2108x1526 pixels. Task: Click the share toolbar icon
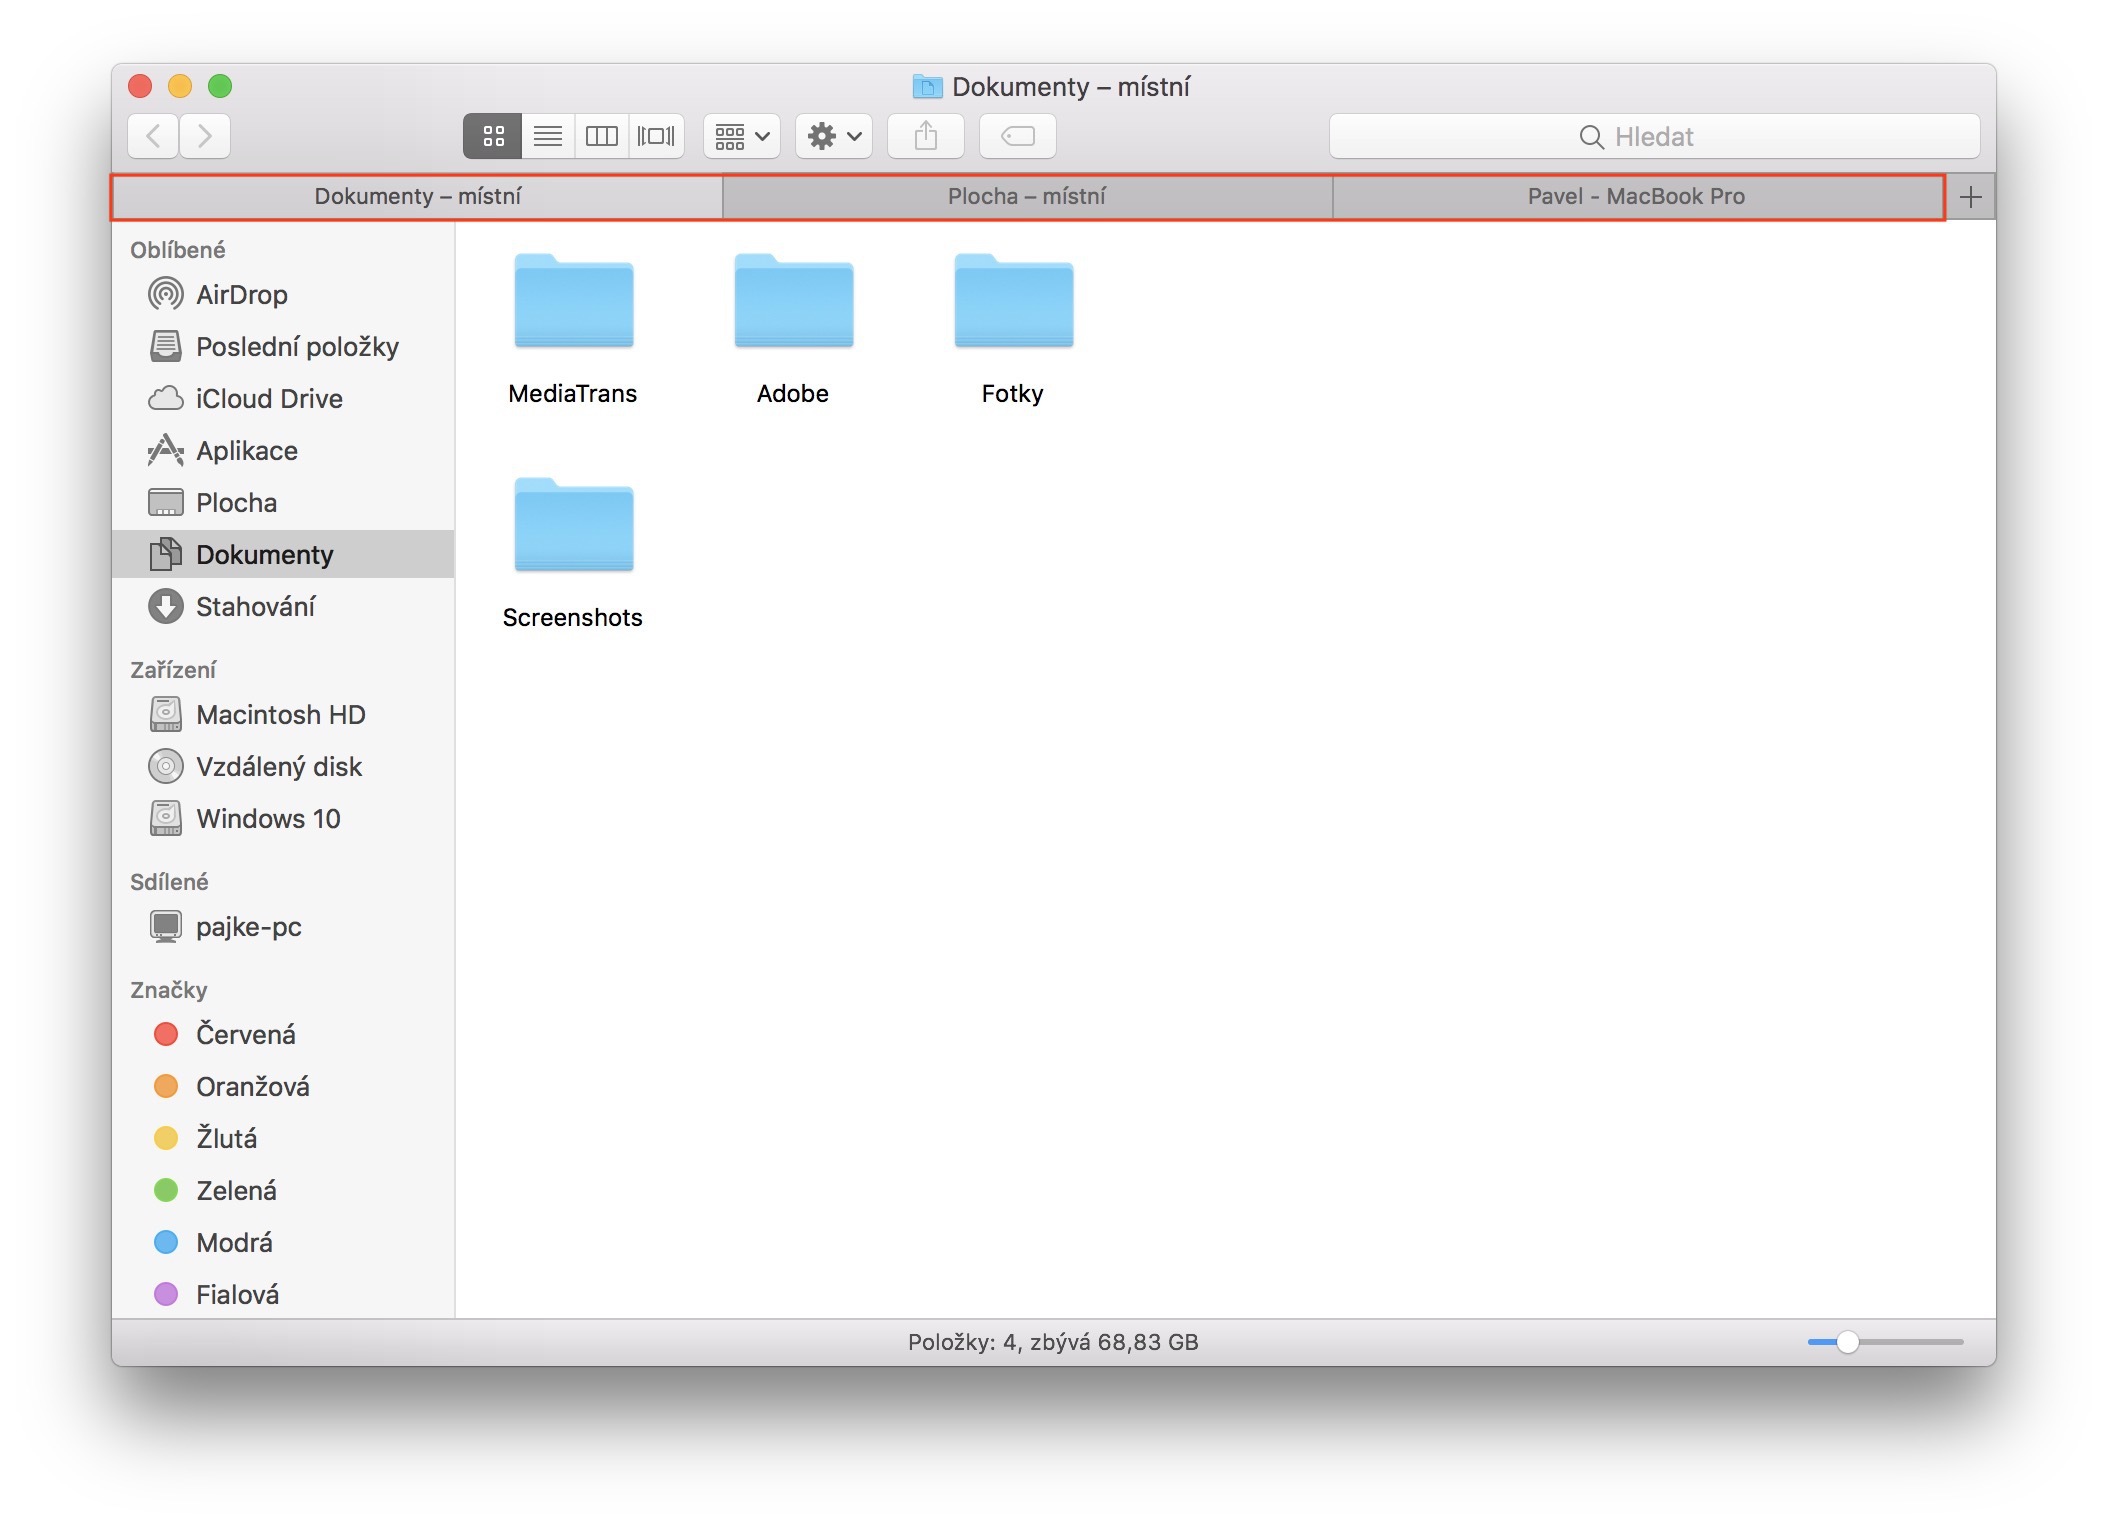pyautogui.click(x=925, y=136)
